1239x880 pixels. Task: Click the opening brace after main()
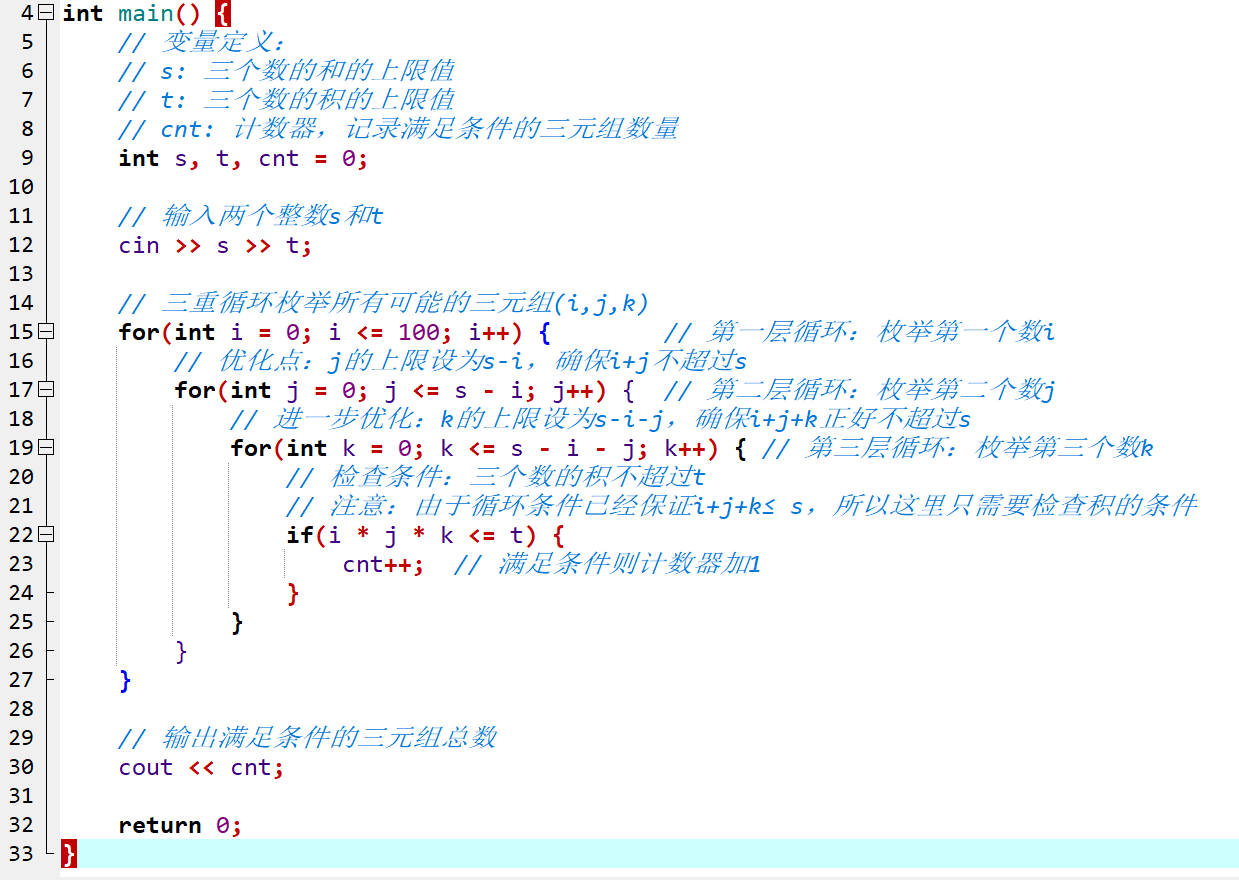pyautogui.click(x=223, y=14)
